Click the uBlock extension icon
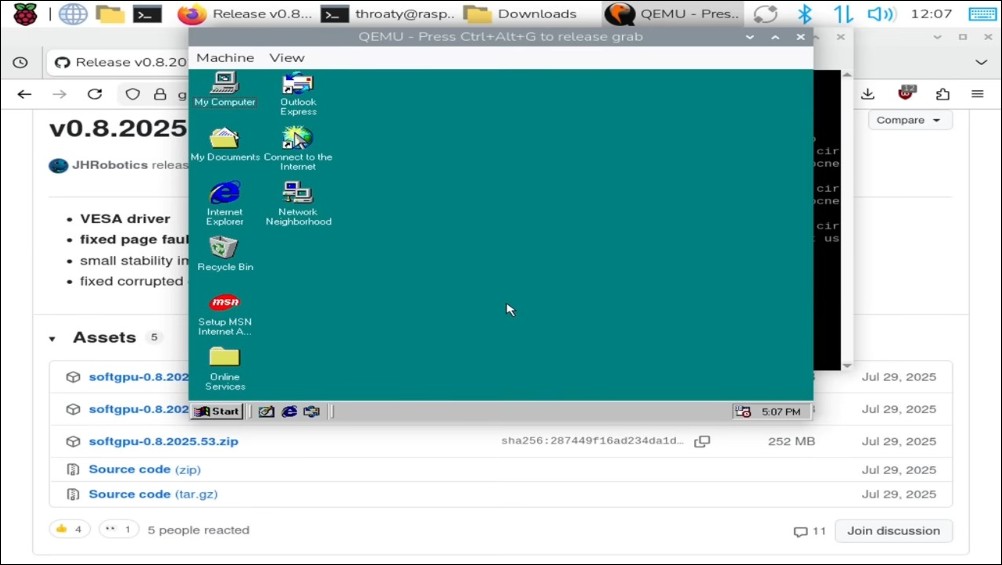This screenshot has height=565, width=1002. pos(906,93)
